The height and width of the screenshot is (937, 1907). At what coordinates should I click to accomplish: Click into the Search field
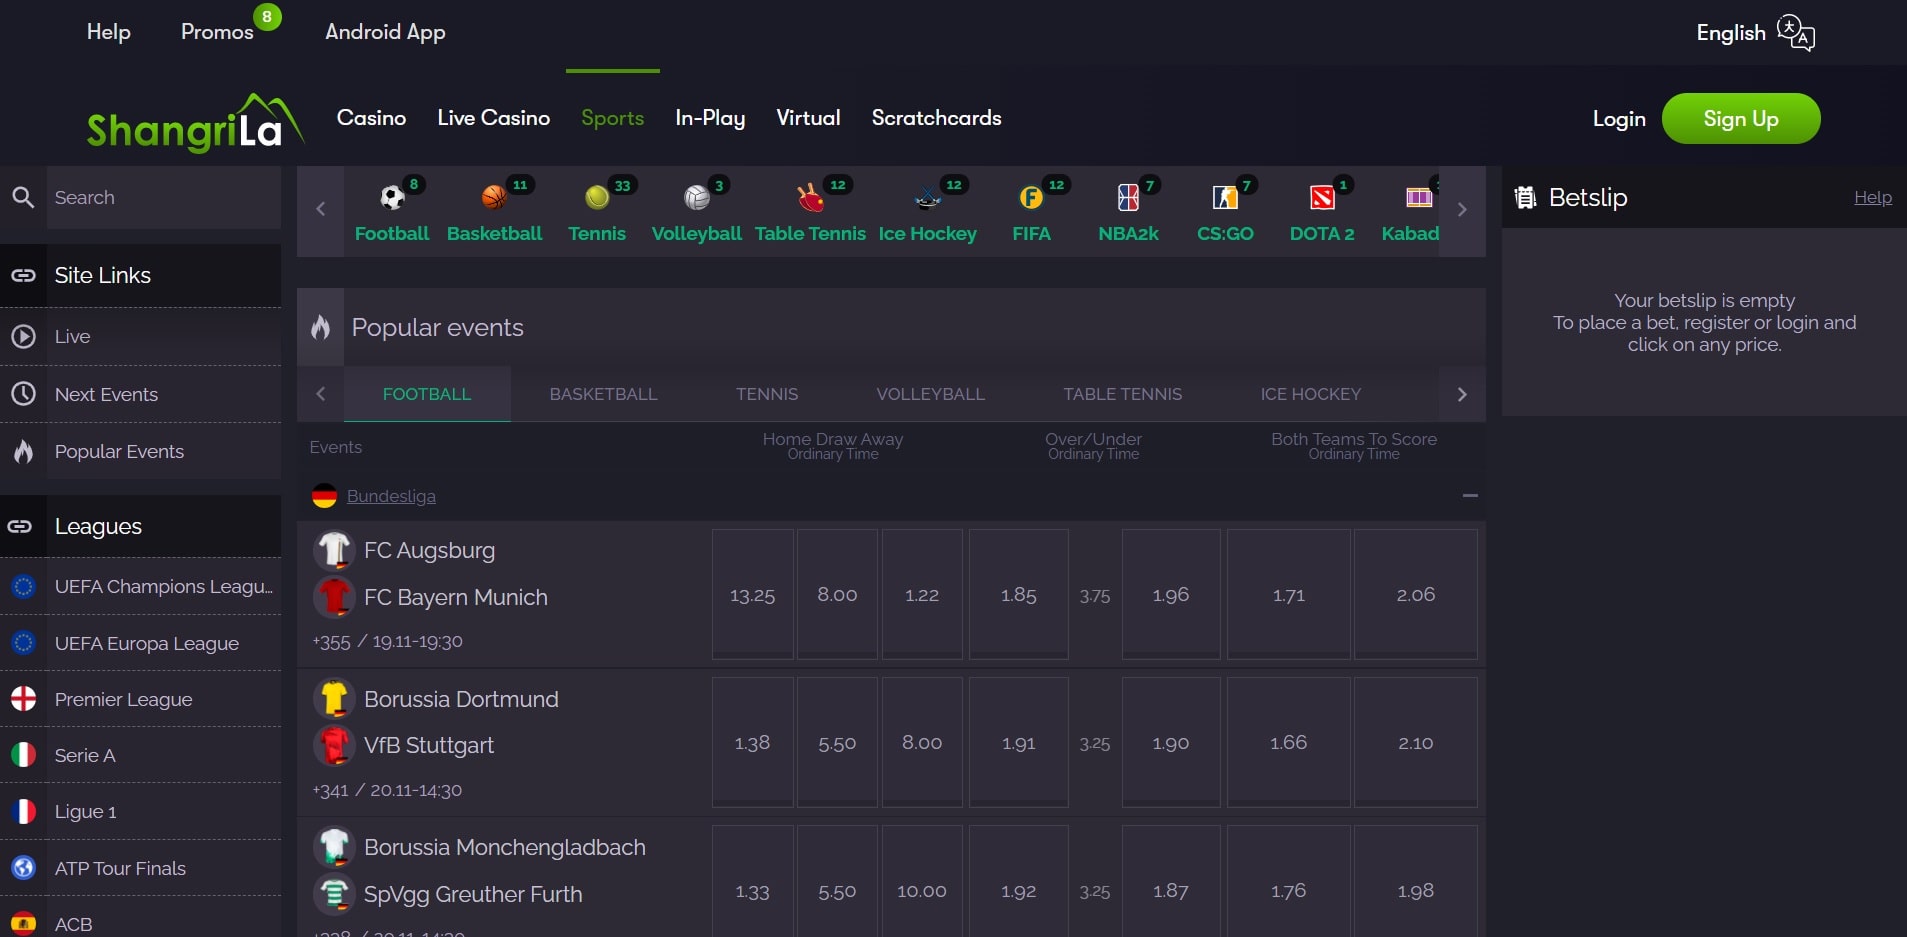tap(164, 197)
